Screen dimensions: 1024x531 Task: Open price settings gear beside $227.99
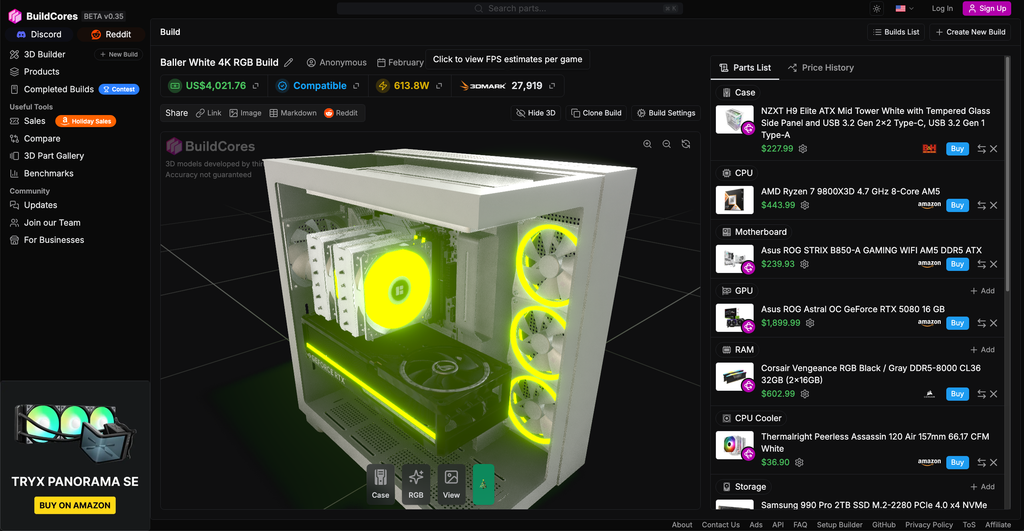[x=803, y=149]
